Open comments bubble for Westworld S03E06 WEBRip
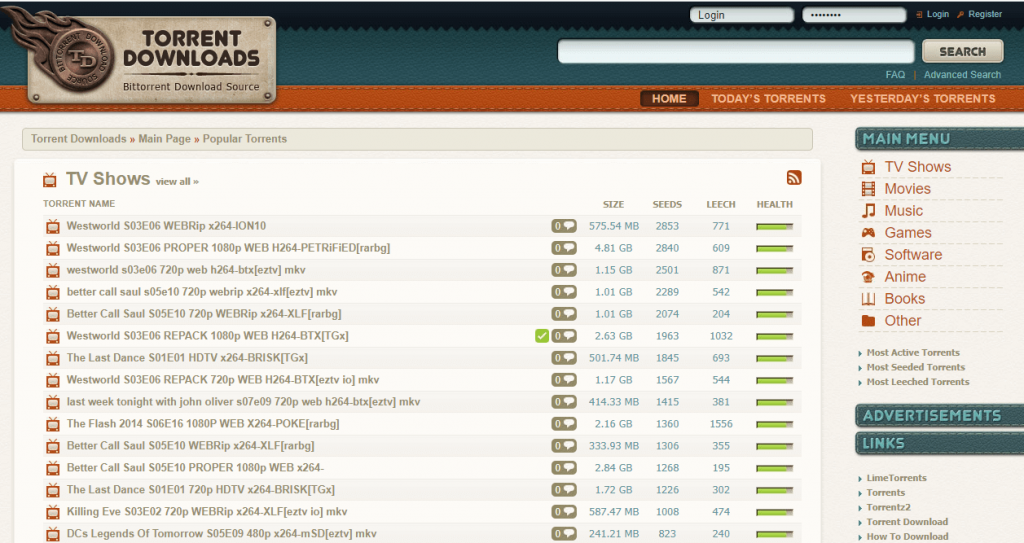Viewport: 1024px width, 543px height. pos(564,226)
